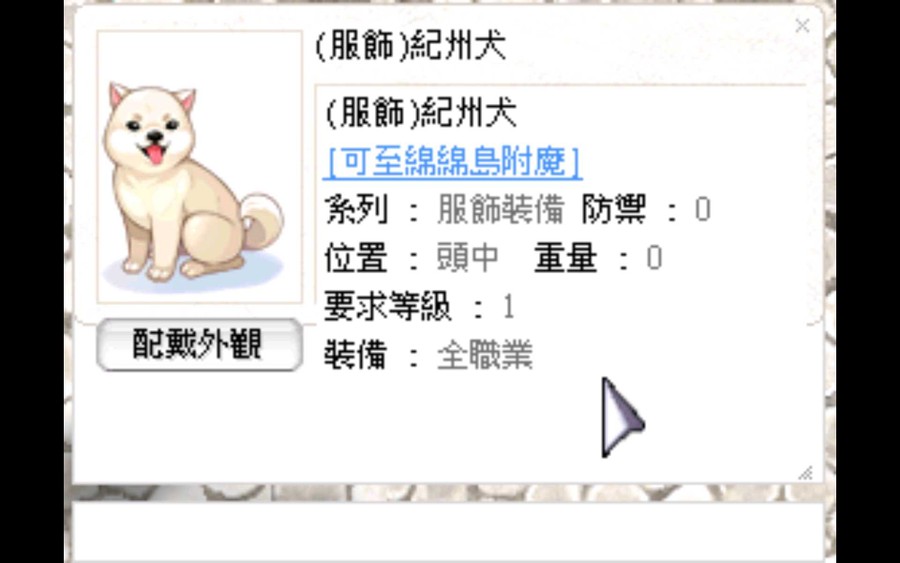Click the required level value 1
The image size is (900, 563).
pyautogui.click(x=508, y=307)
